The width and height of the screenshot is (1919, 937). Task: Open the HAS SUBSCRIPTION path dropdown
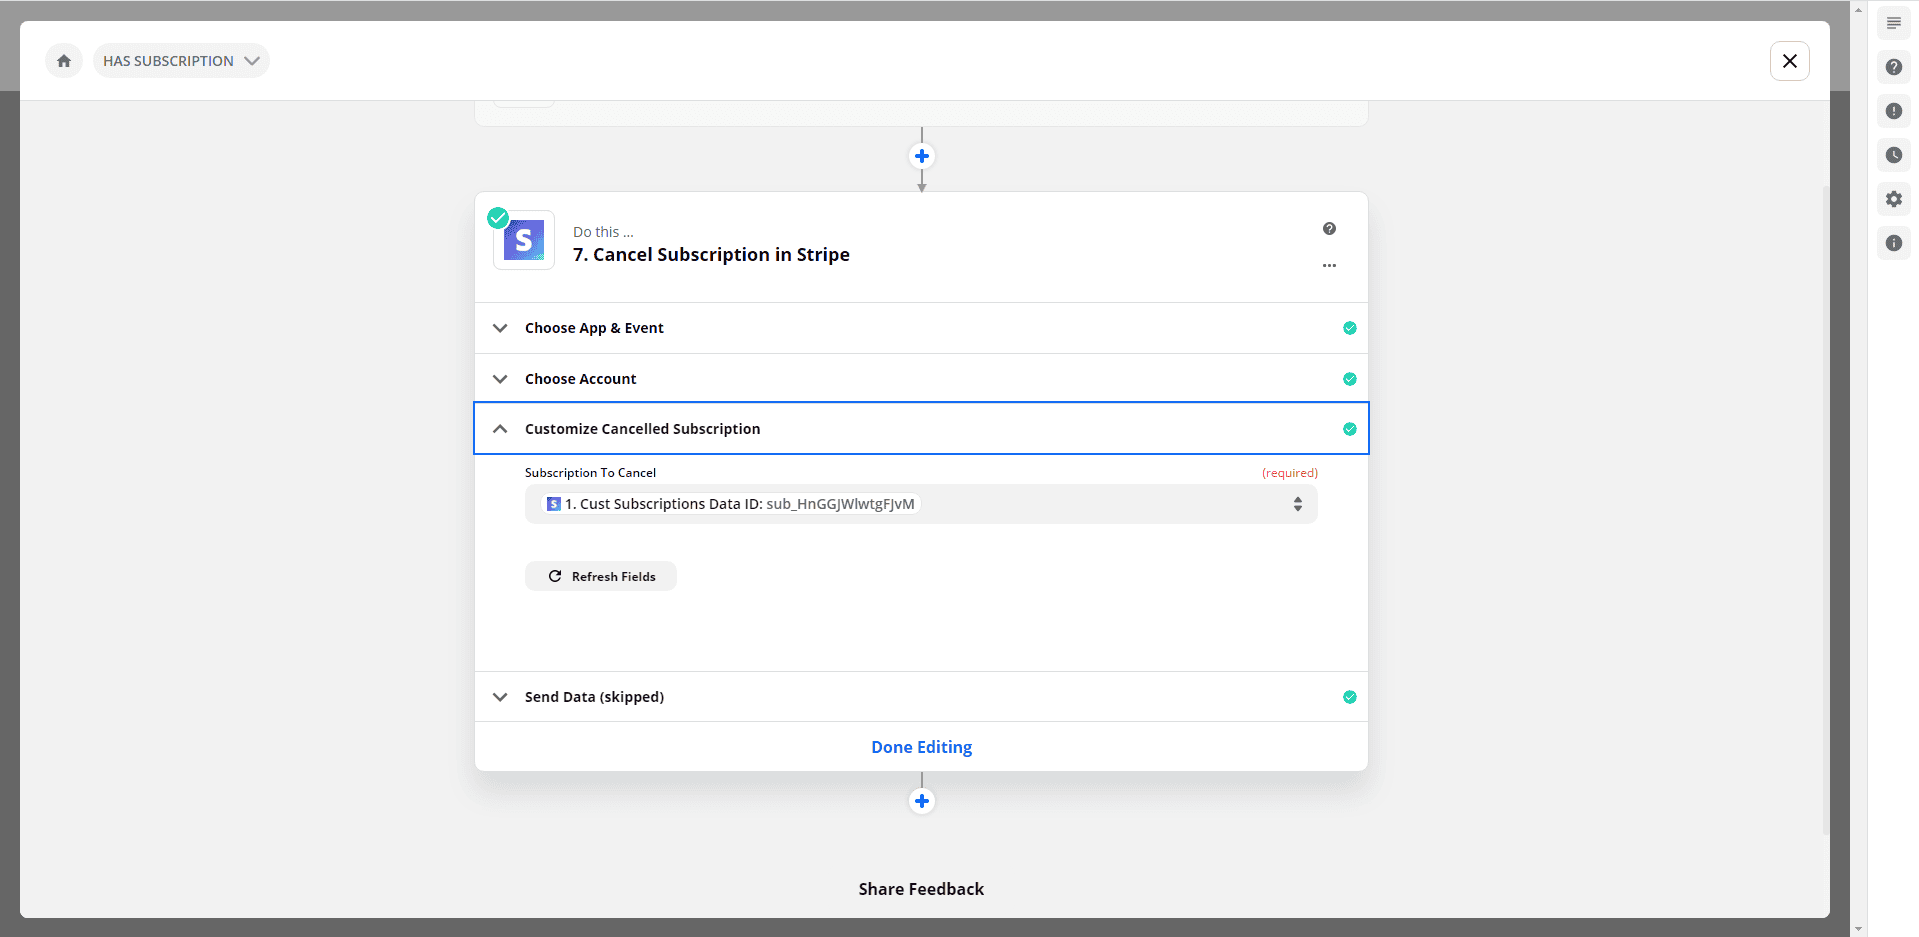pos(181,61)
